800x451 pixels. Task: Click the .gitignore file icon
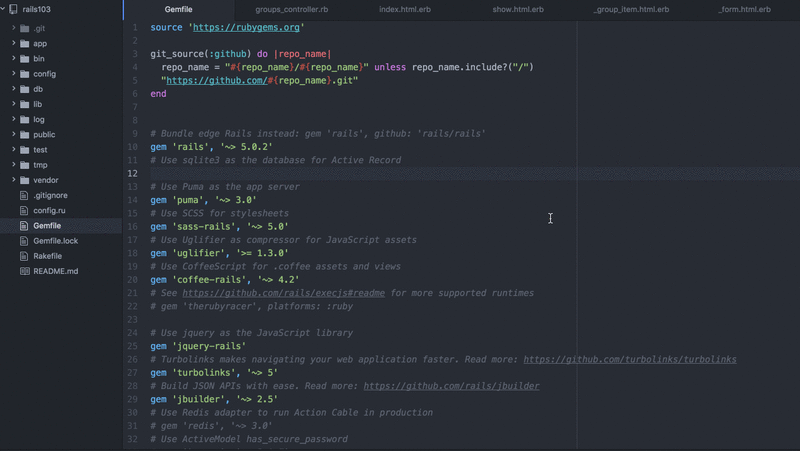[24, 195]
